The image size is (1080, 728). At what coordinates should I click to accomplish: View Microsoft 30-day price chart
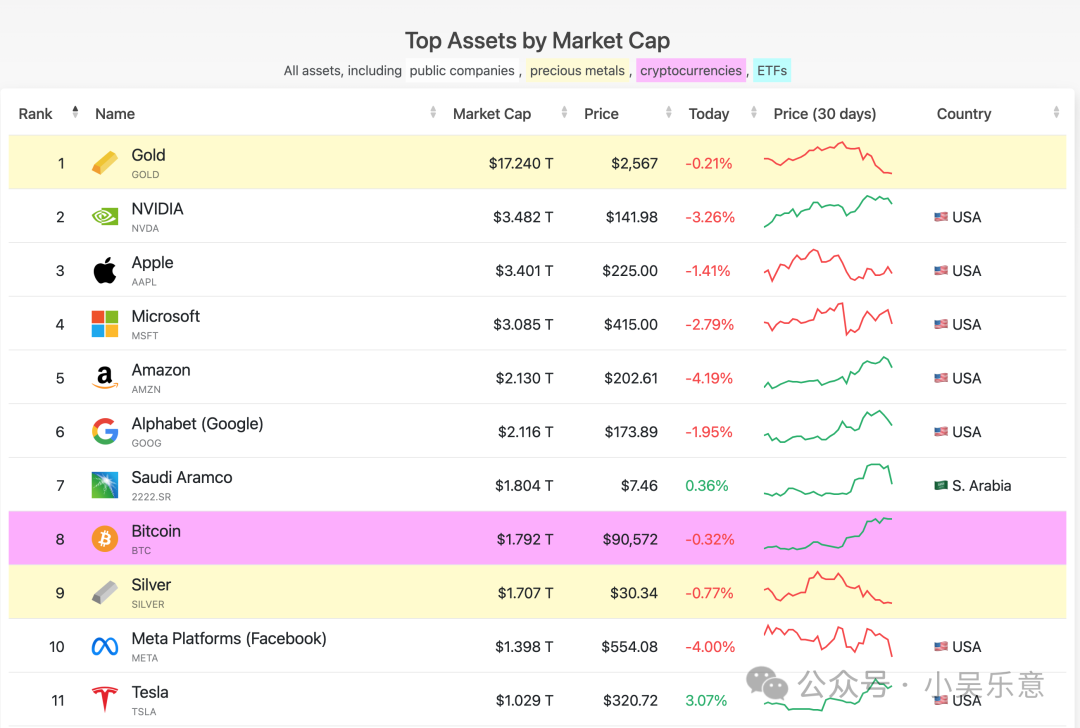click(828, 319)
